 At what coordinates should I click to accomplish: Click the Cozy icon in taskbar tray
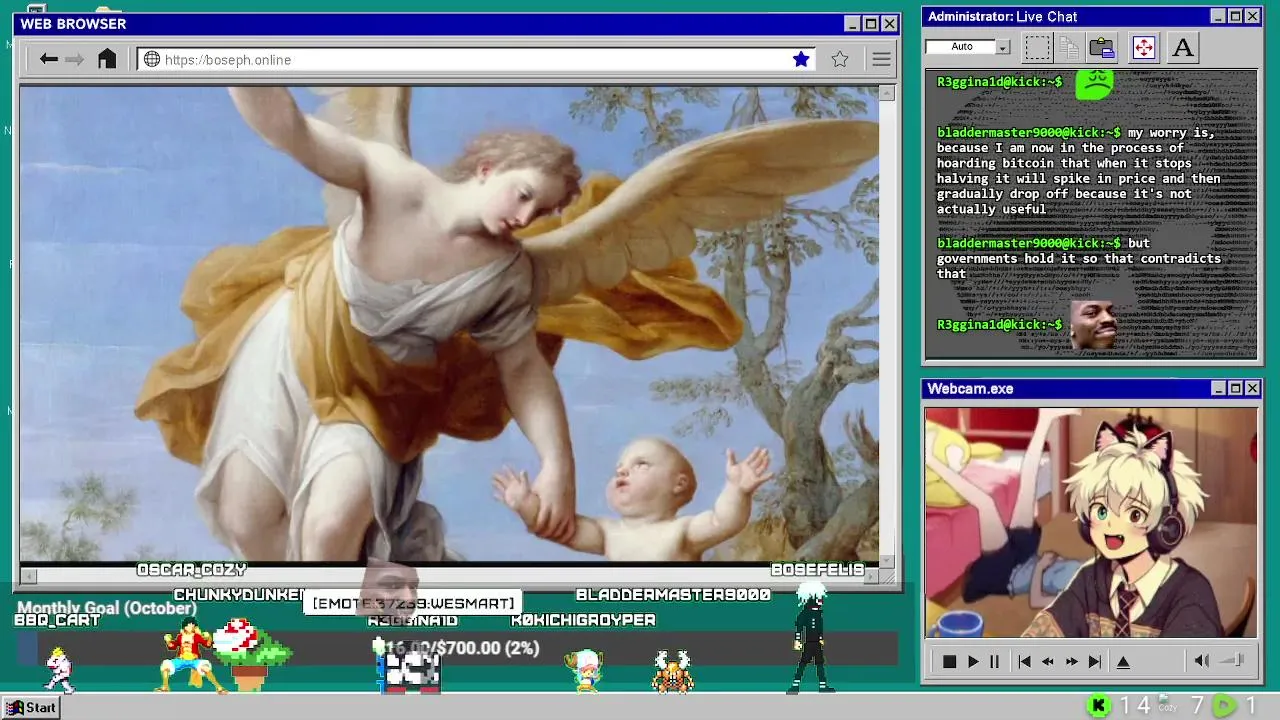(1167, 705)
